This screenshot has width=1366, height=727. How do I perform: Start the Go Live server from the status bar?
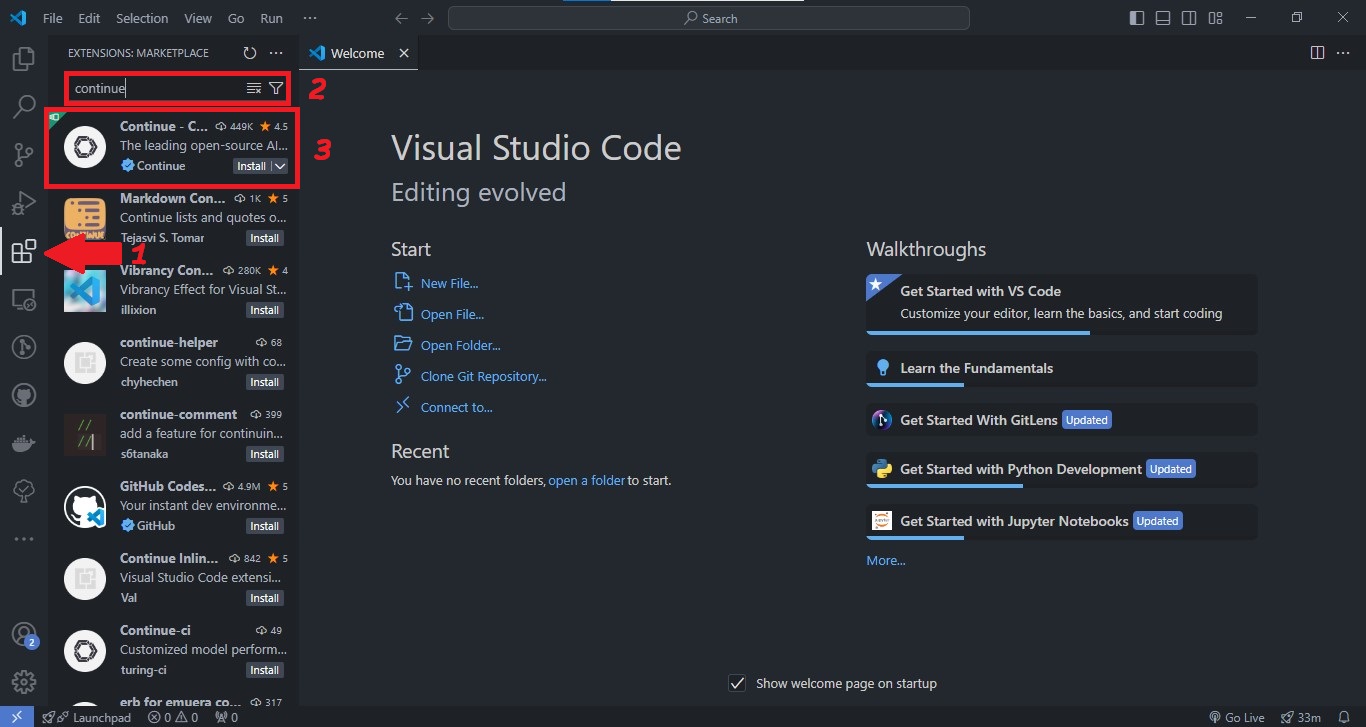[x=1237, y=716]
